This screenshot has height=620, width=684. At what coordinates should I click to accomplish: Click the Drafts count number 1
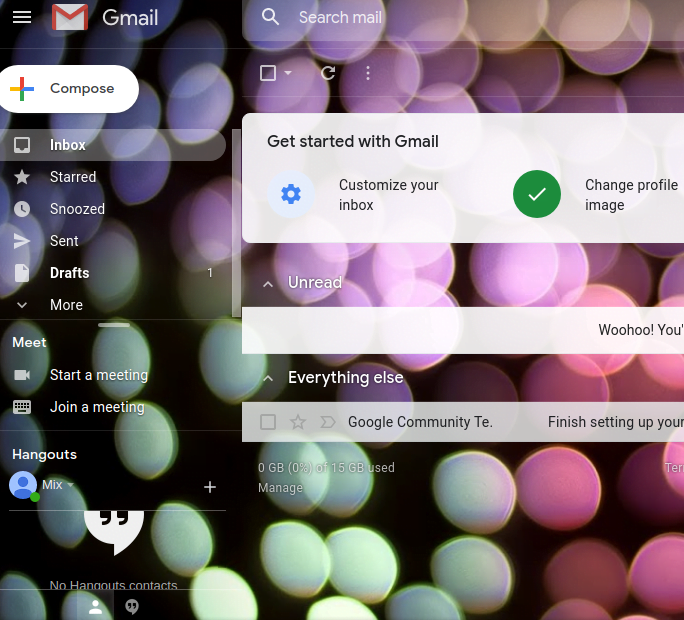click(210, 273)
